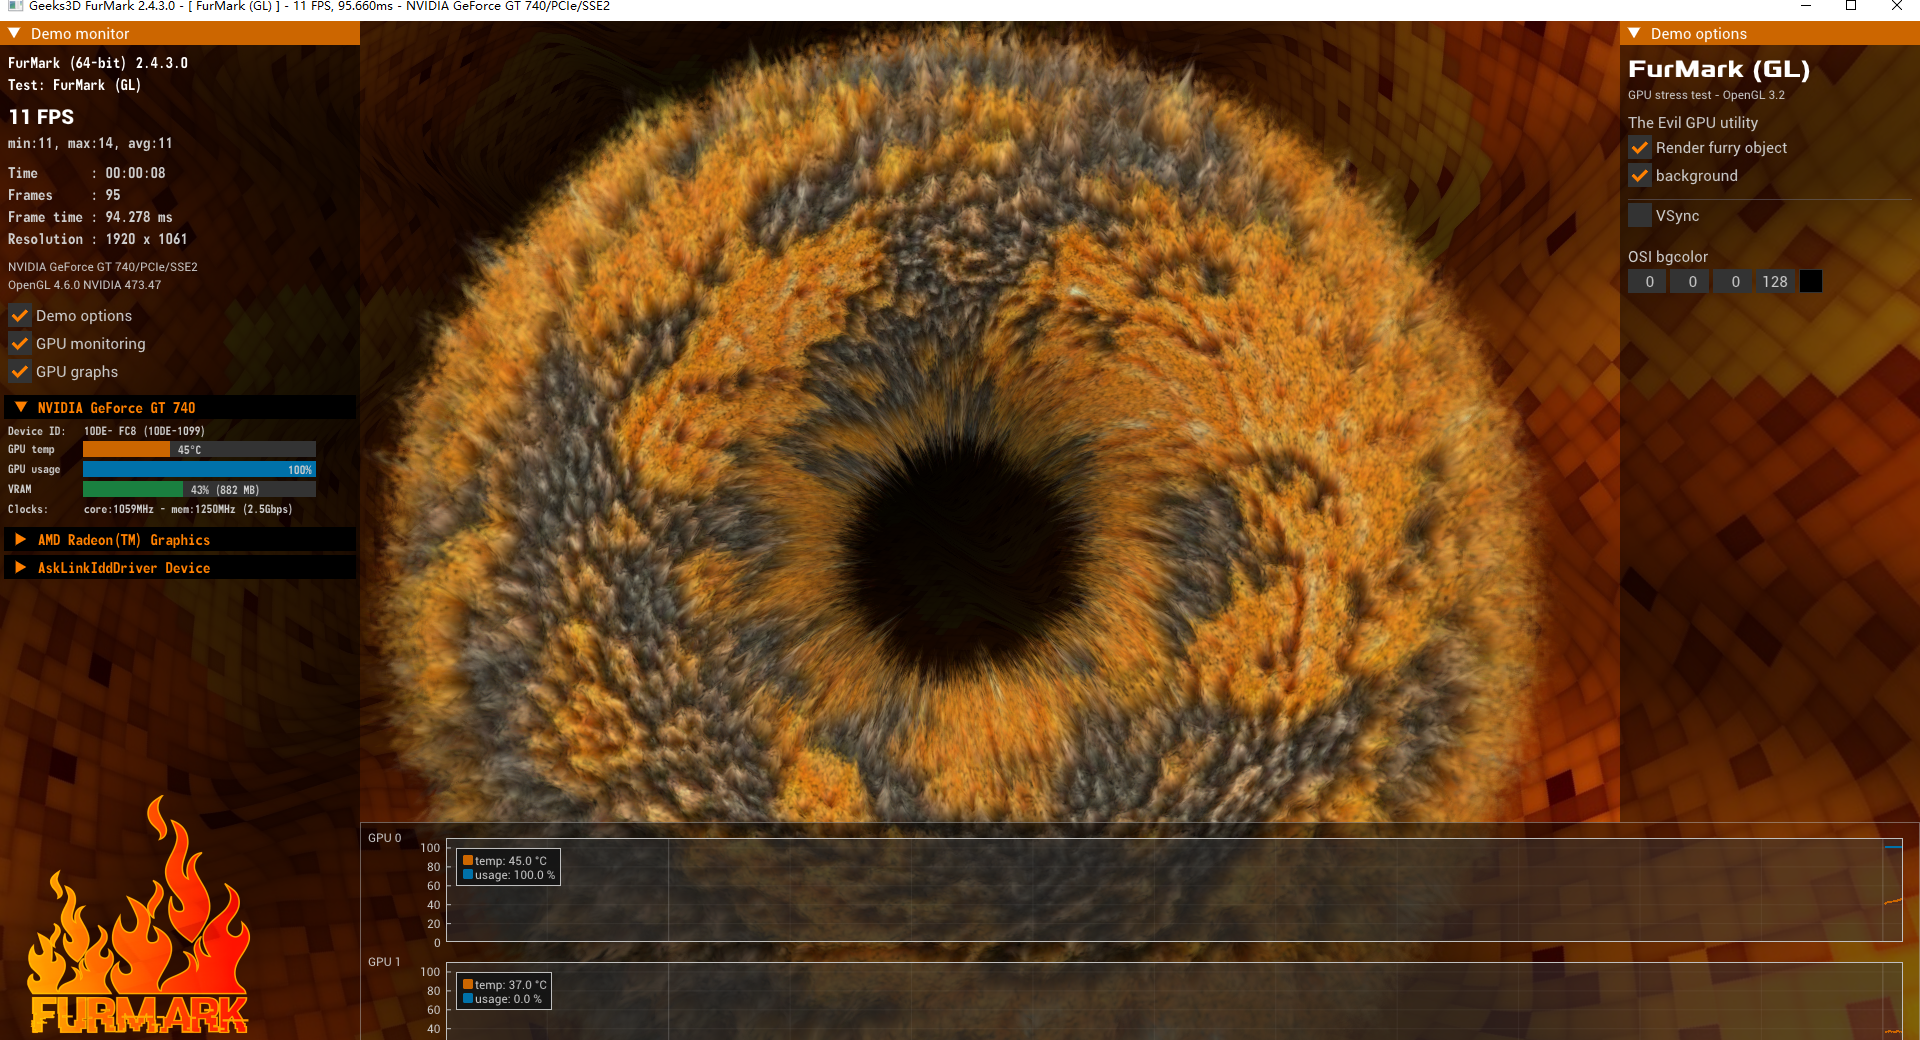The height and width of the screenshot is (1040, 1920).
Task: Collapse the Demo options panel header triangle
Action: tap(1634, 33)
